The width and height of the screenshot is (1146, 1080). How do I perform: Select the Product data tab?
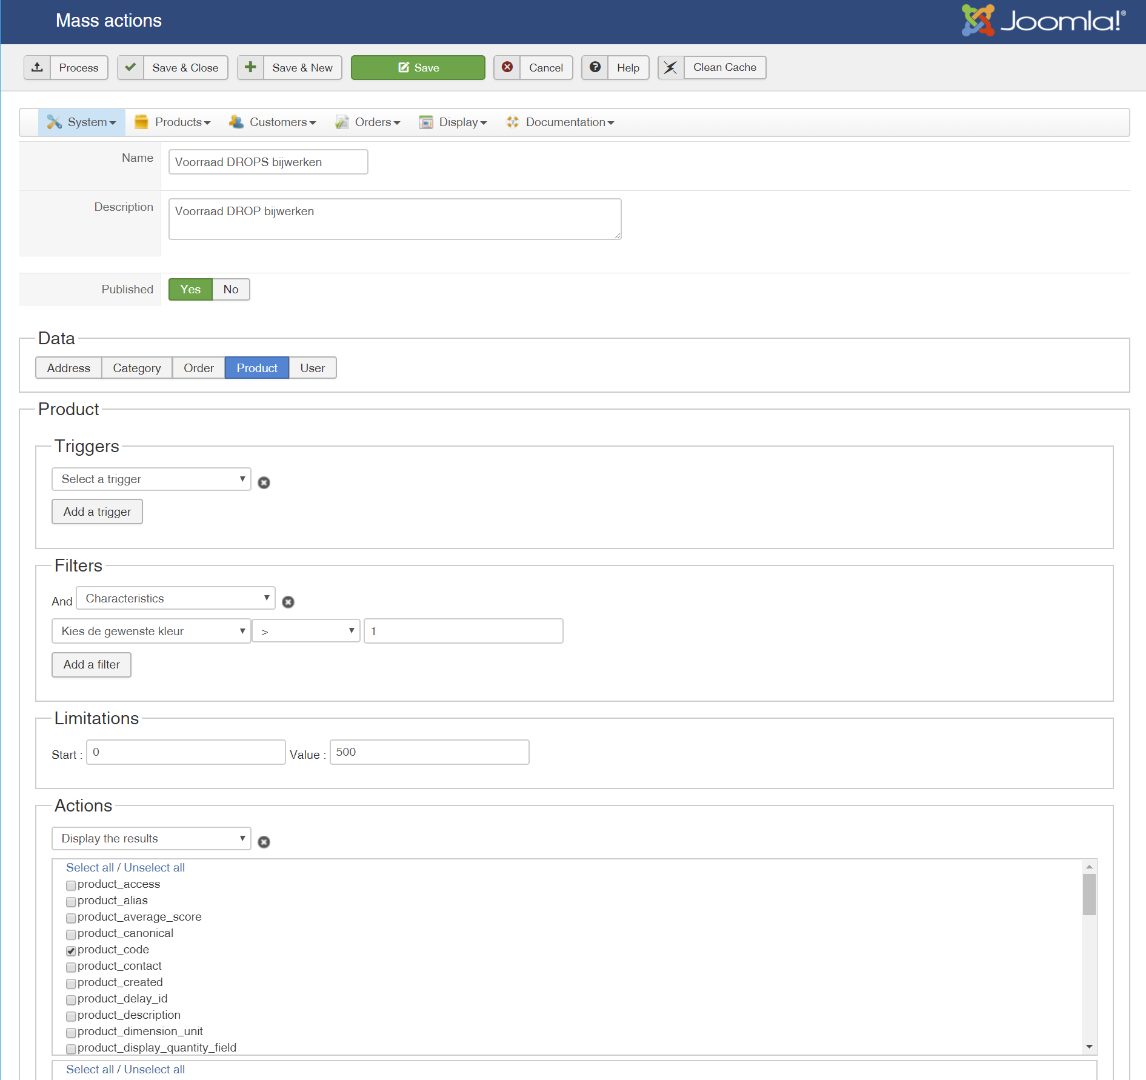point(257,368)
